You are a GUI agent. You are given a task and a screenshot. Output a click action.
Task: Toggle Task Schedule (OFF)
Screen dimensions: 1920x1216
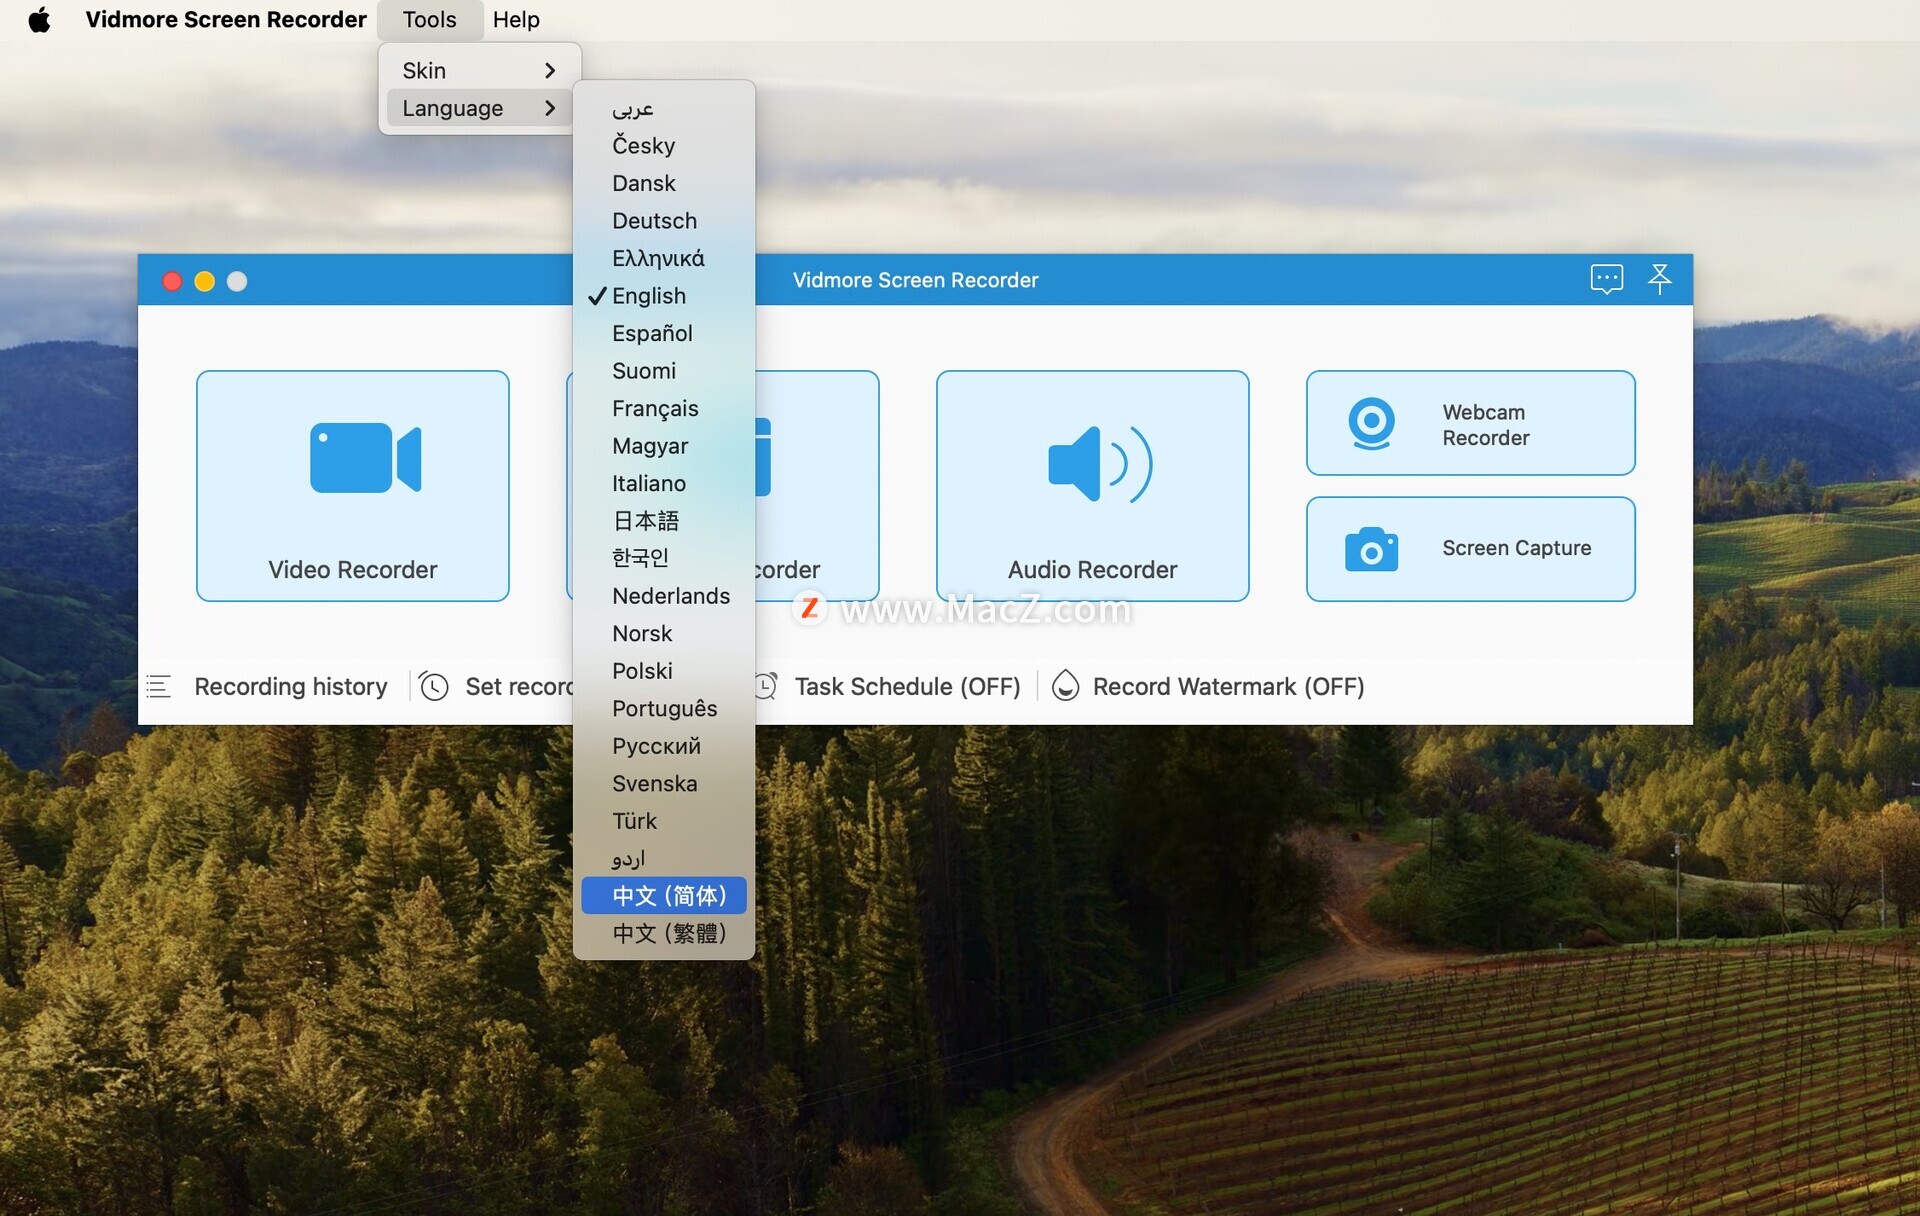coord(907,686)
